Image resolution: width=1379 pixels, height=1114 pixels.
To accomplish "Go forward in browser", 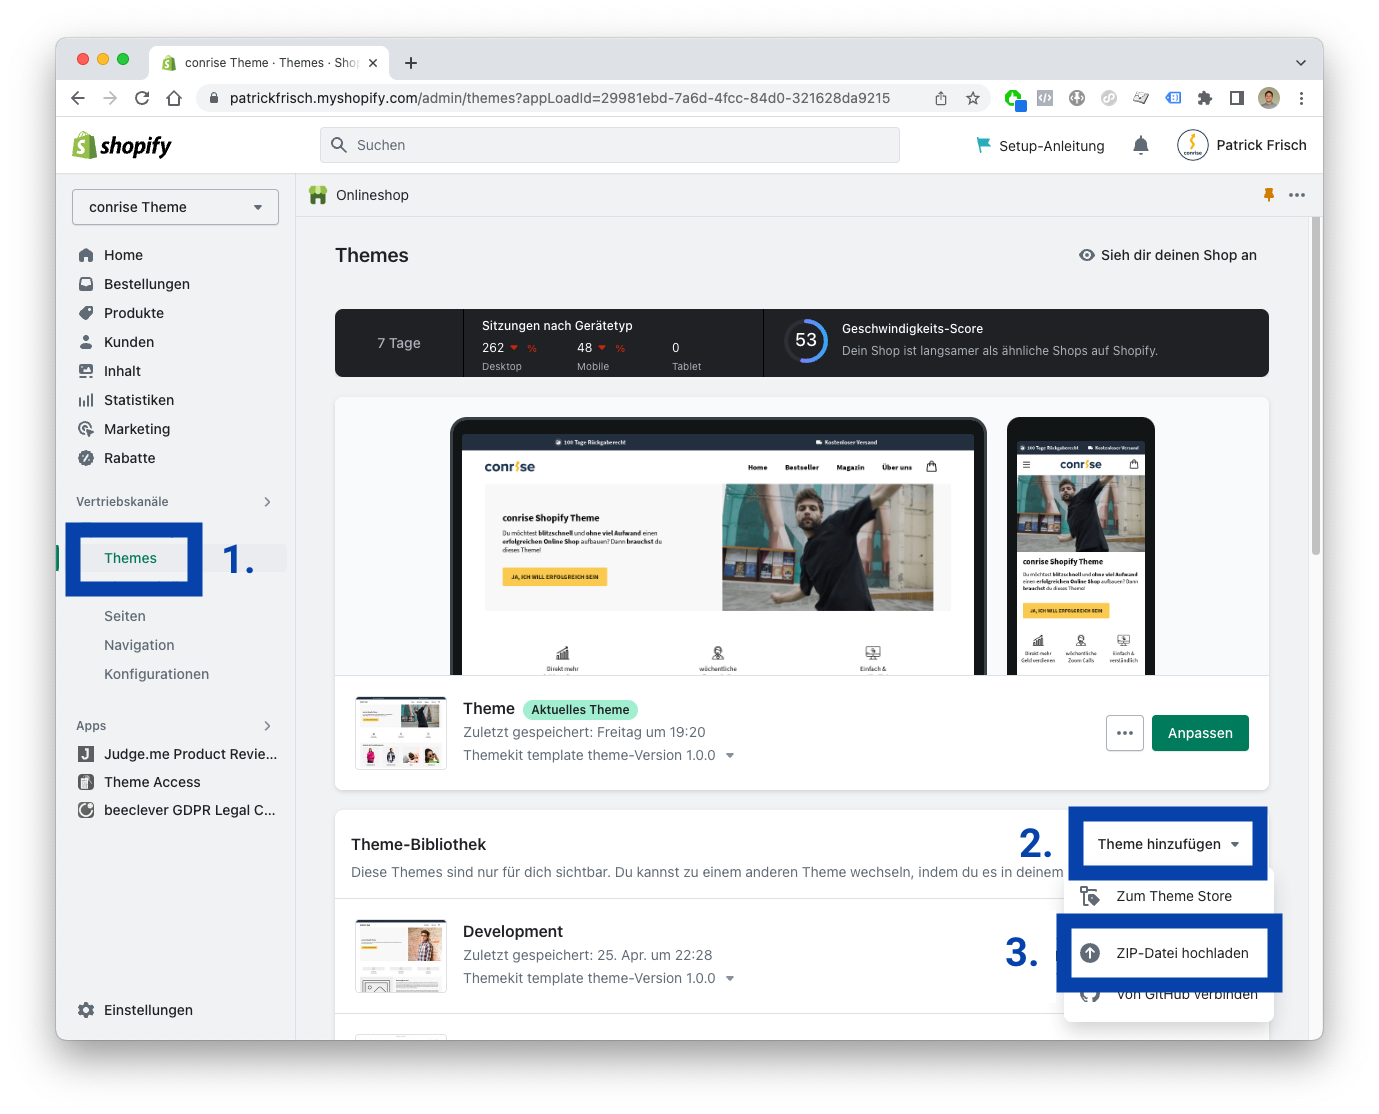I will point(110,98).
